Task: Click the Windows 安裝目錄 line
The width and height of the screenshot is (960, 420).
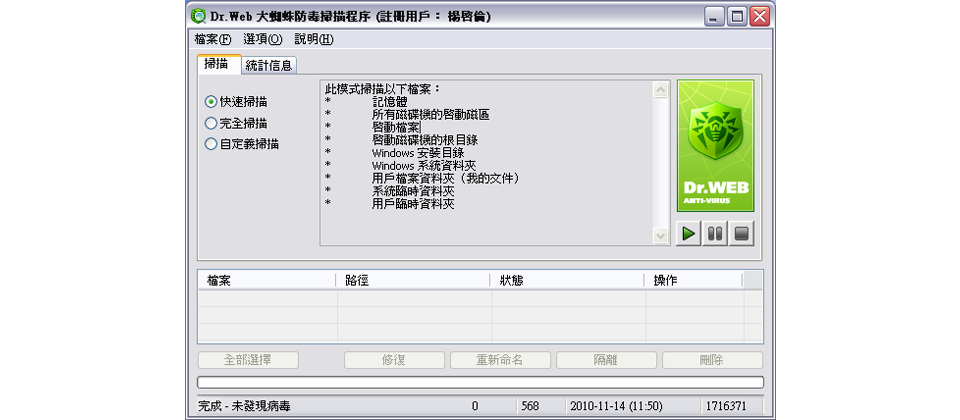Action: coord(418,153)
